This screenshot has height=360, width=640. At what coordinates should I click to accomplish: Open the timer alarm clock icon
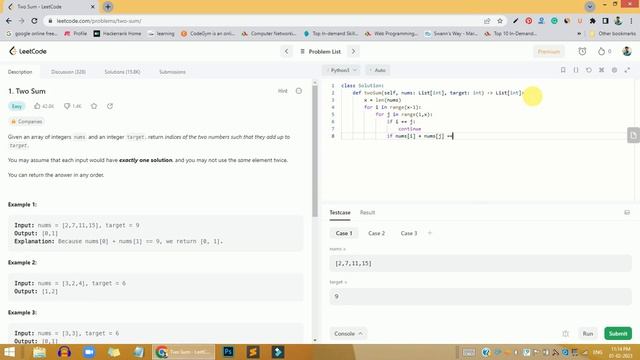[582, 51]
